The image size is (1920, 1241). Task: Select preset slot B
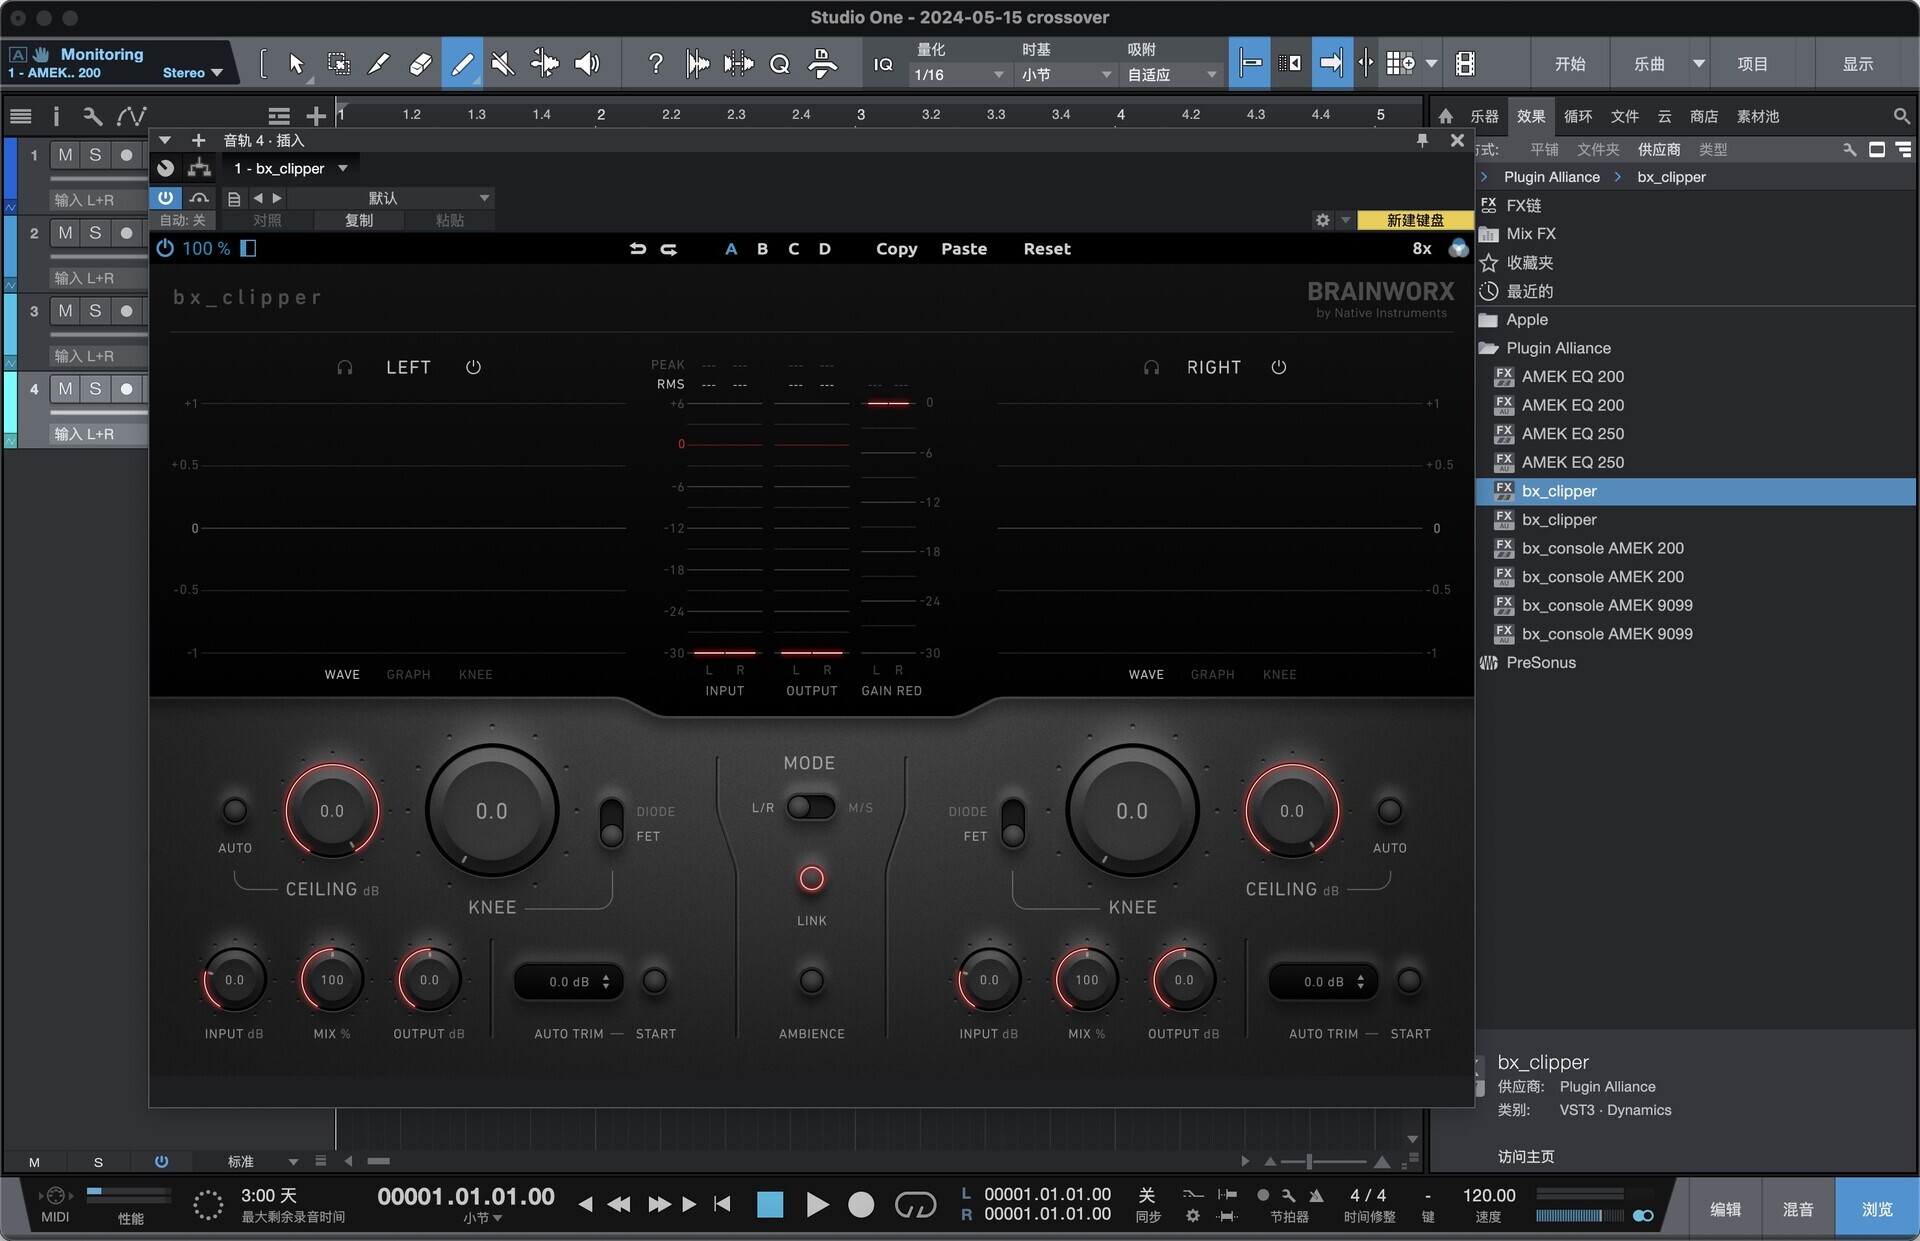click(x=762, y=249)
